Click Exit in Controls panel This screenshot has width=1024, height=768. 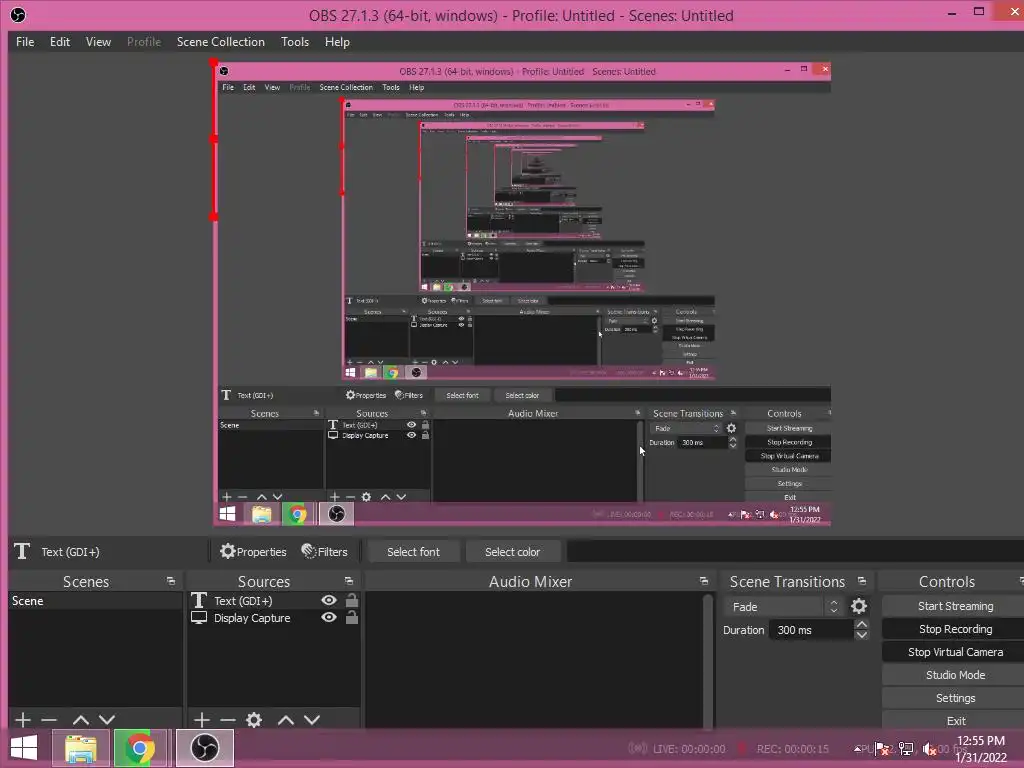[955, 720]
